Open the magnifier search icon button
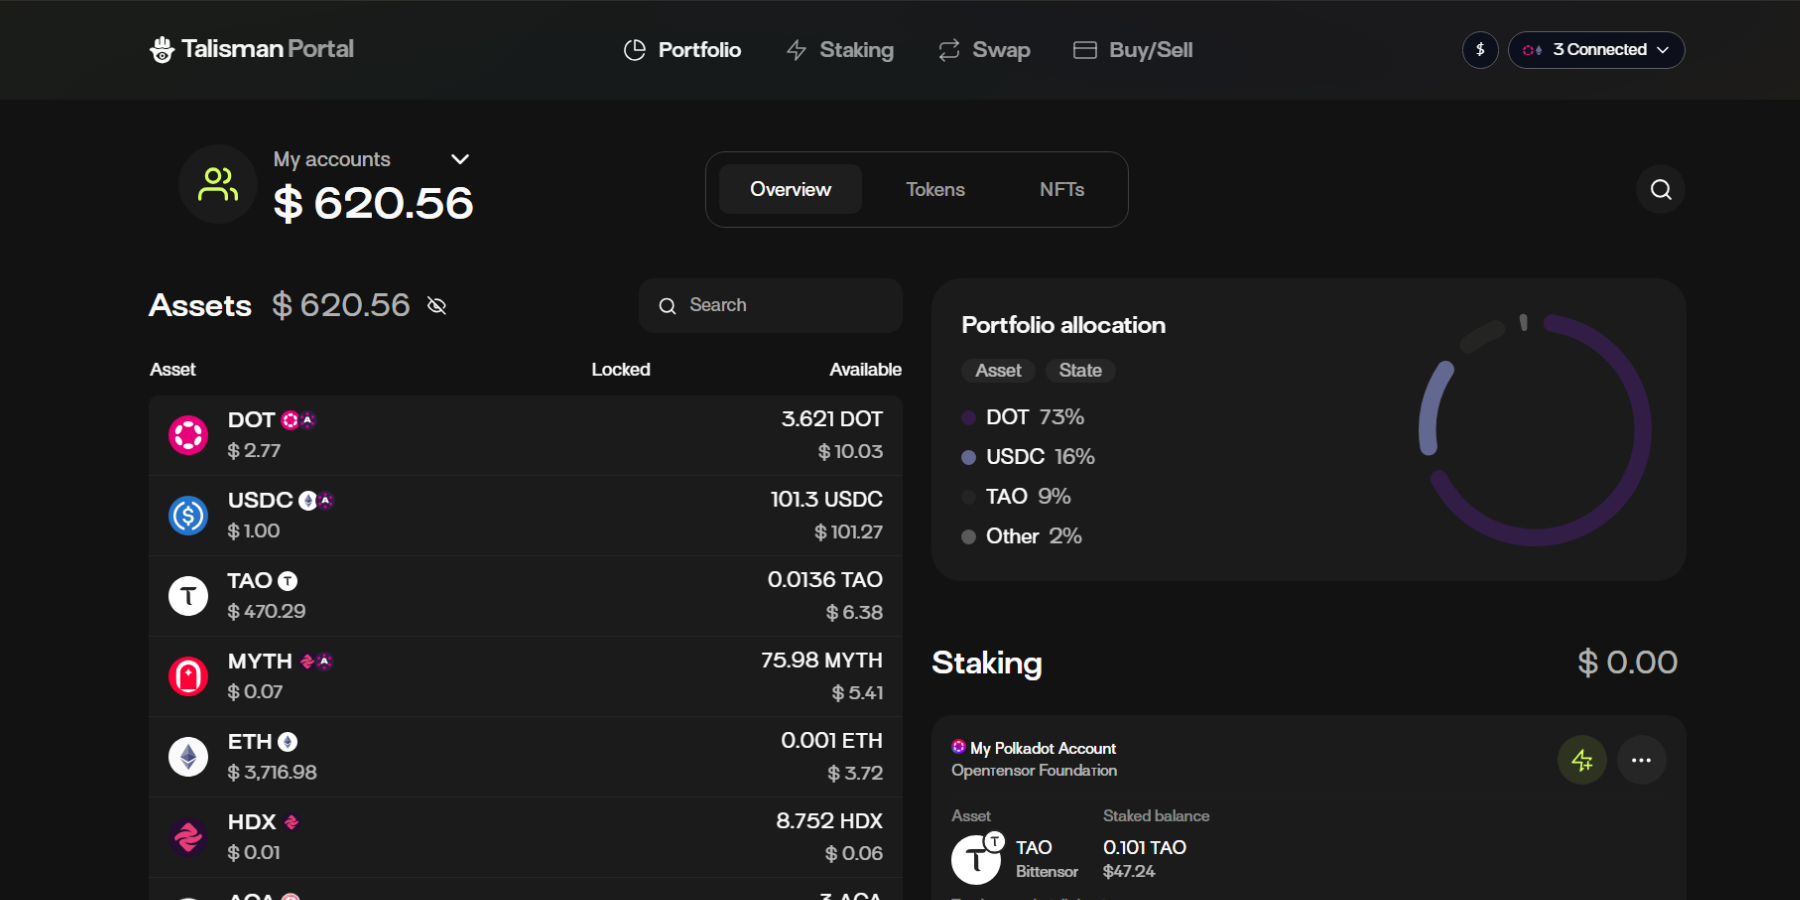The width and height of the screenshot is (1800, 900). [1660, 190]
